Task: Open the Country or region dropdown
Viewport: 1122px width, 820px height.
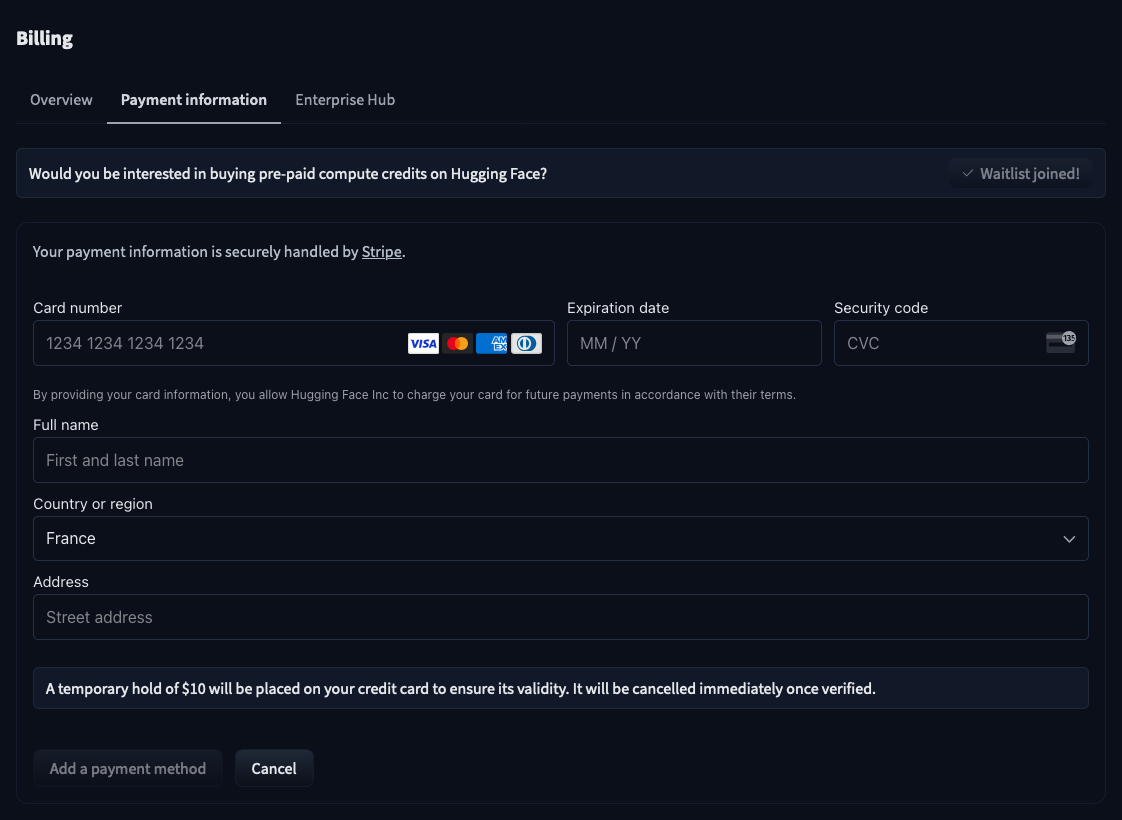Action: [560, 538]
